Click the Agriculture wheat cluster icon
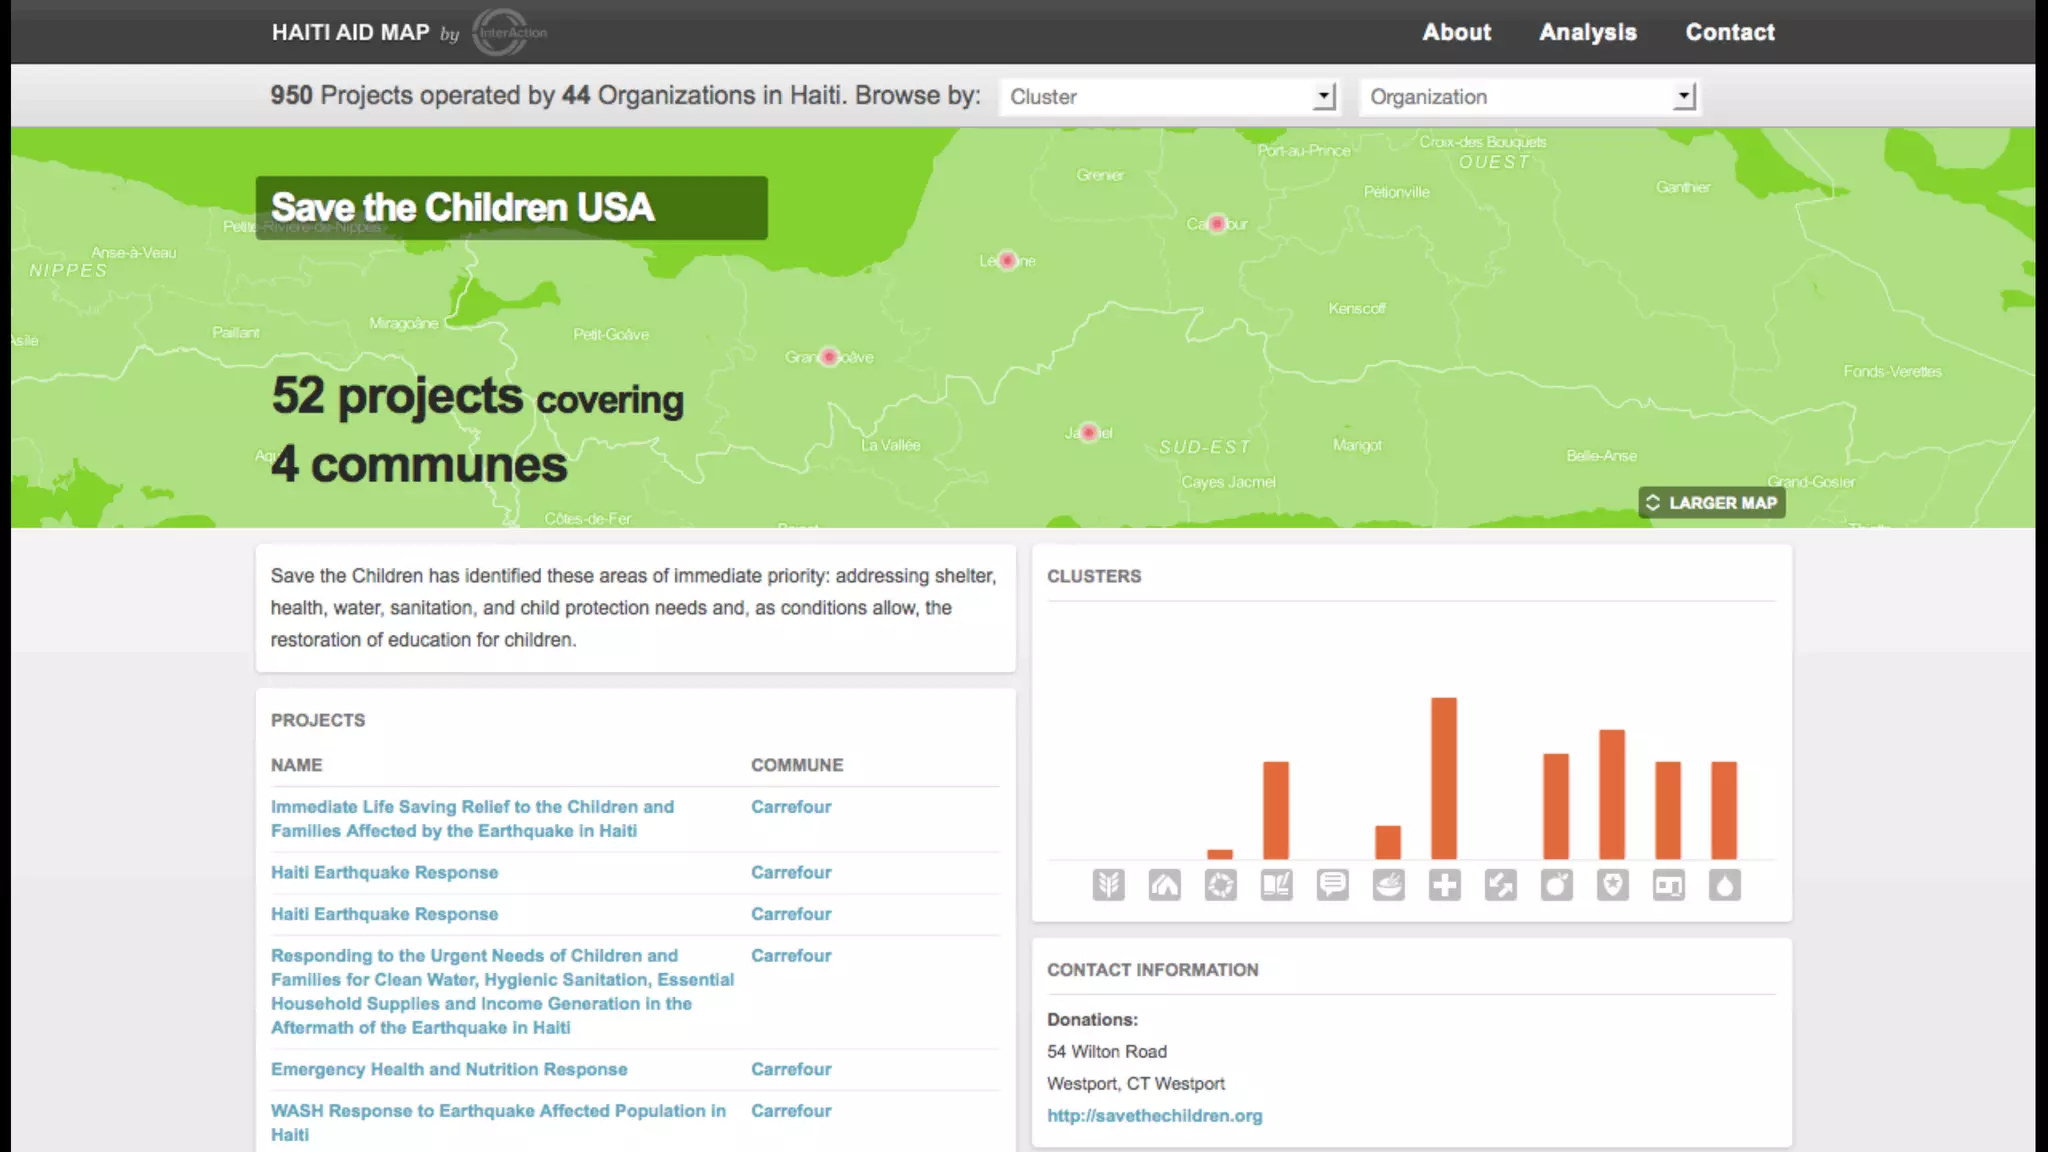 click(1108, 885)
